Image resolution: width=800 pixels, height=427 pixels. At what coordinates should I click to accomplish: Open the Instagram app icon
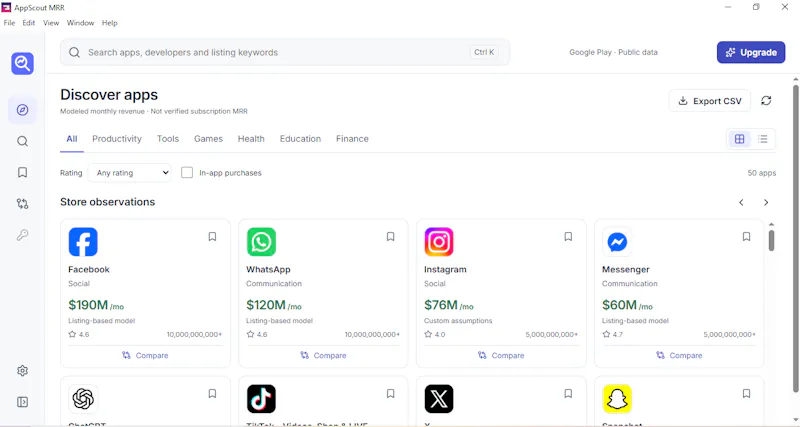(x=439, y=242)
